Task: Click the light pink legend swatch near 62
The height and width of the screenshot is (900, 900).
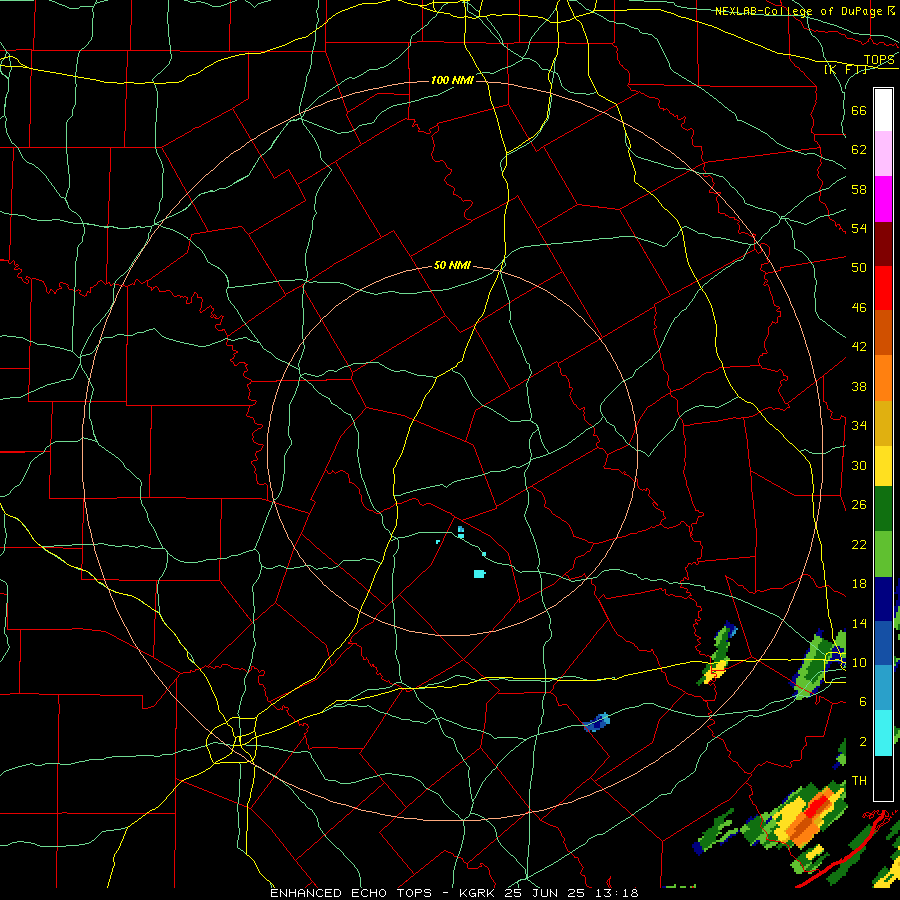Action: (x=883, y=153)
